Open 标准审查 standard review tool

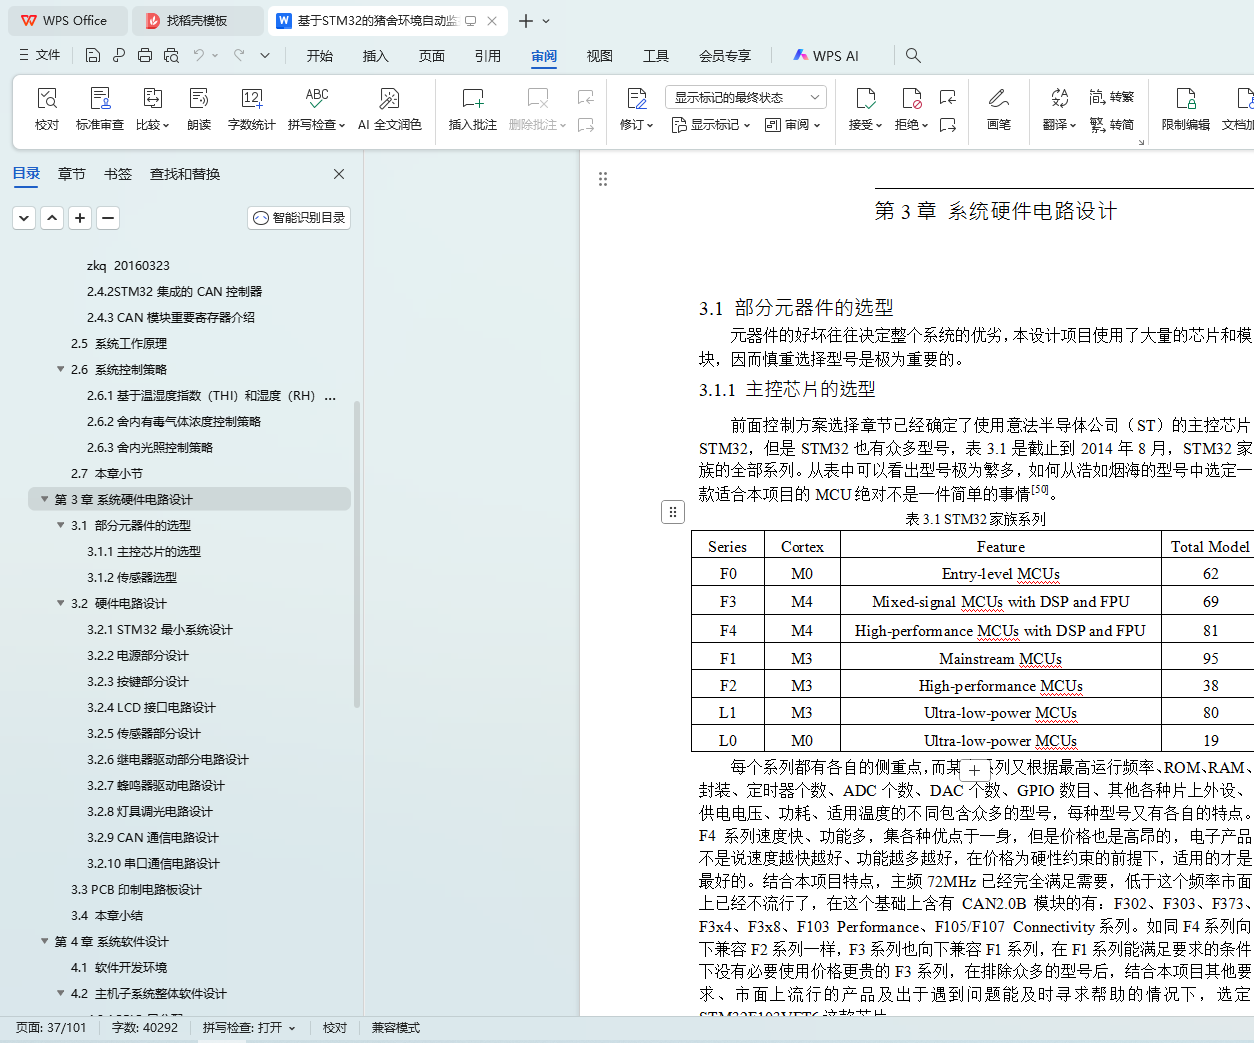pyautogui.click(x=100, y=109)
